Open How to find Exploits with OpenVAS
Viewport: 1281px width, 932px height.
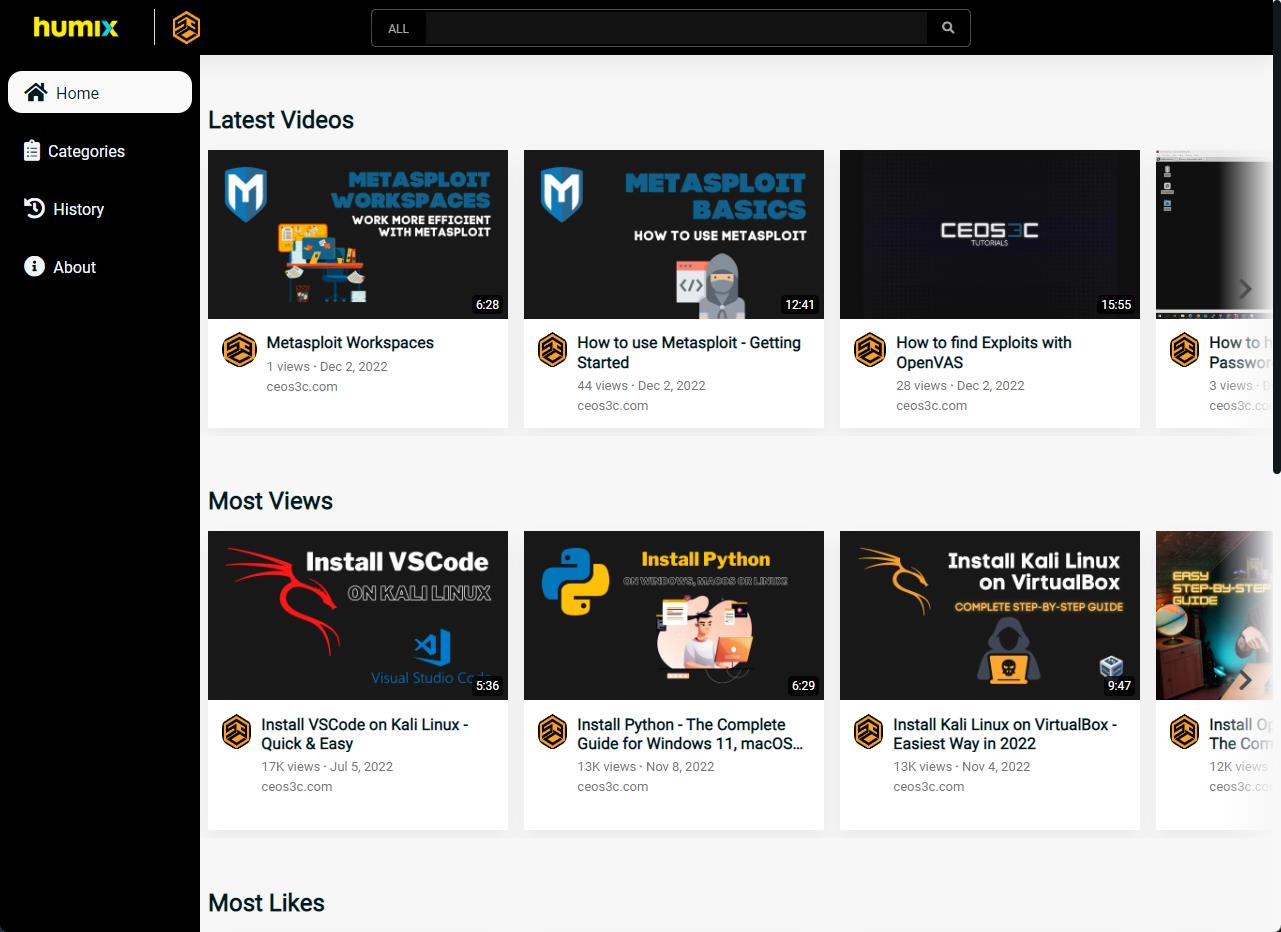[x=984, y=352]
